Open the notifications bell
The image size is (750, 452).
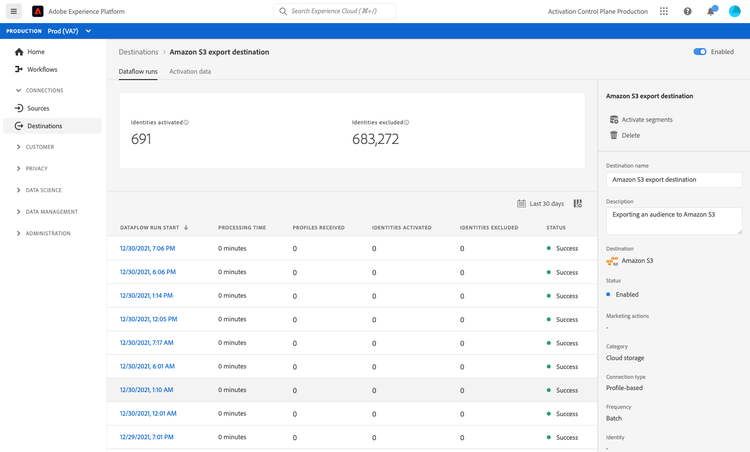pyautogui.click(x=711, y=11)
